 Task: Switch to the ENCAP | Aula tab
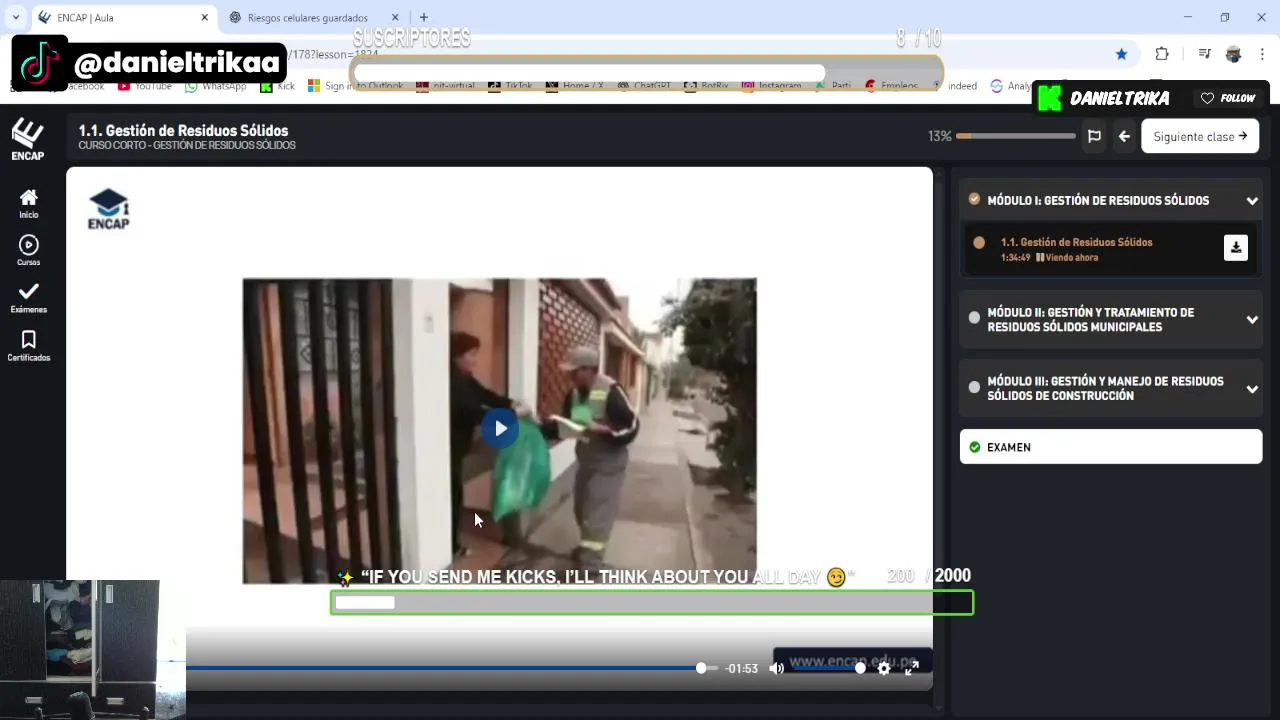[124, 17]
